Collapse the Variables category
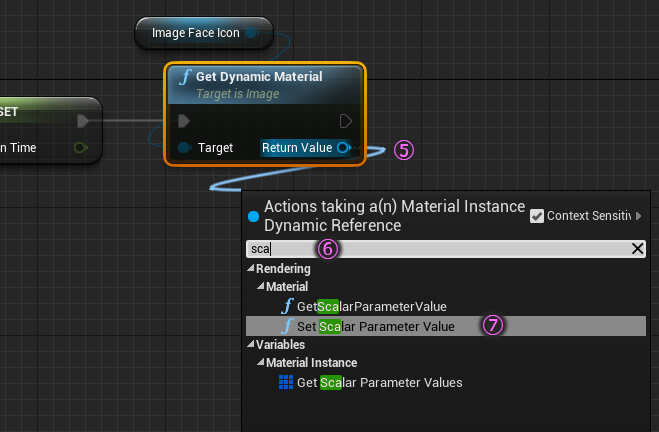Viewport: 659px width, 432px height. pyautogui.click(x=250, y=344)
